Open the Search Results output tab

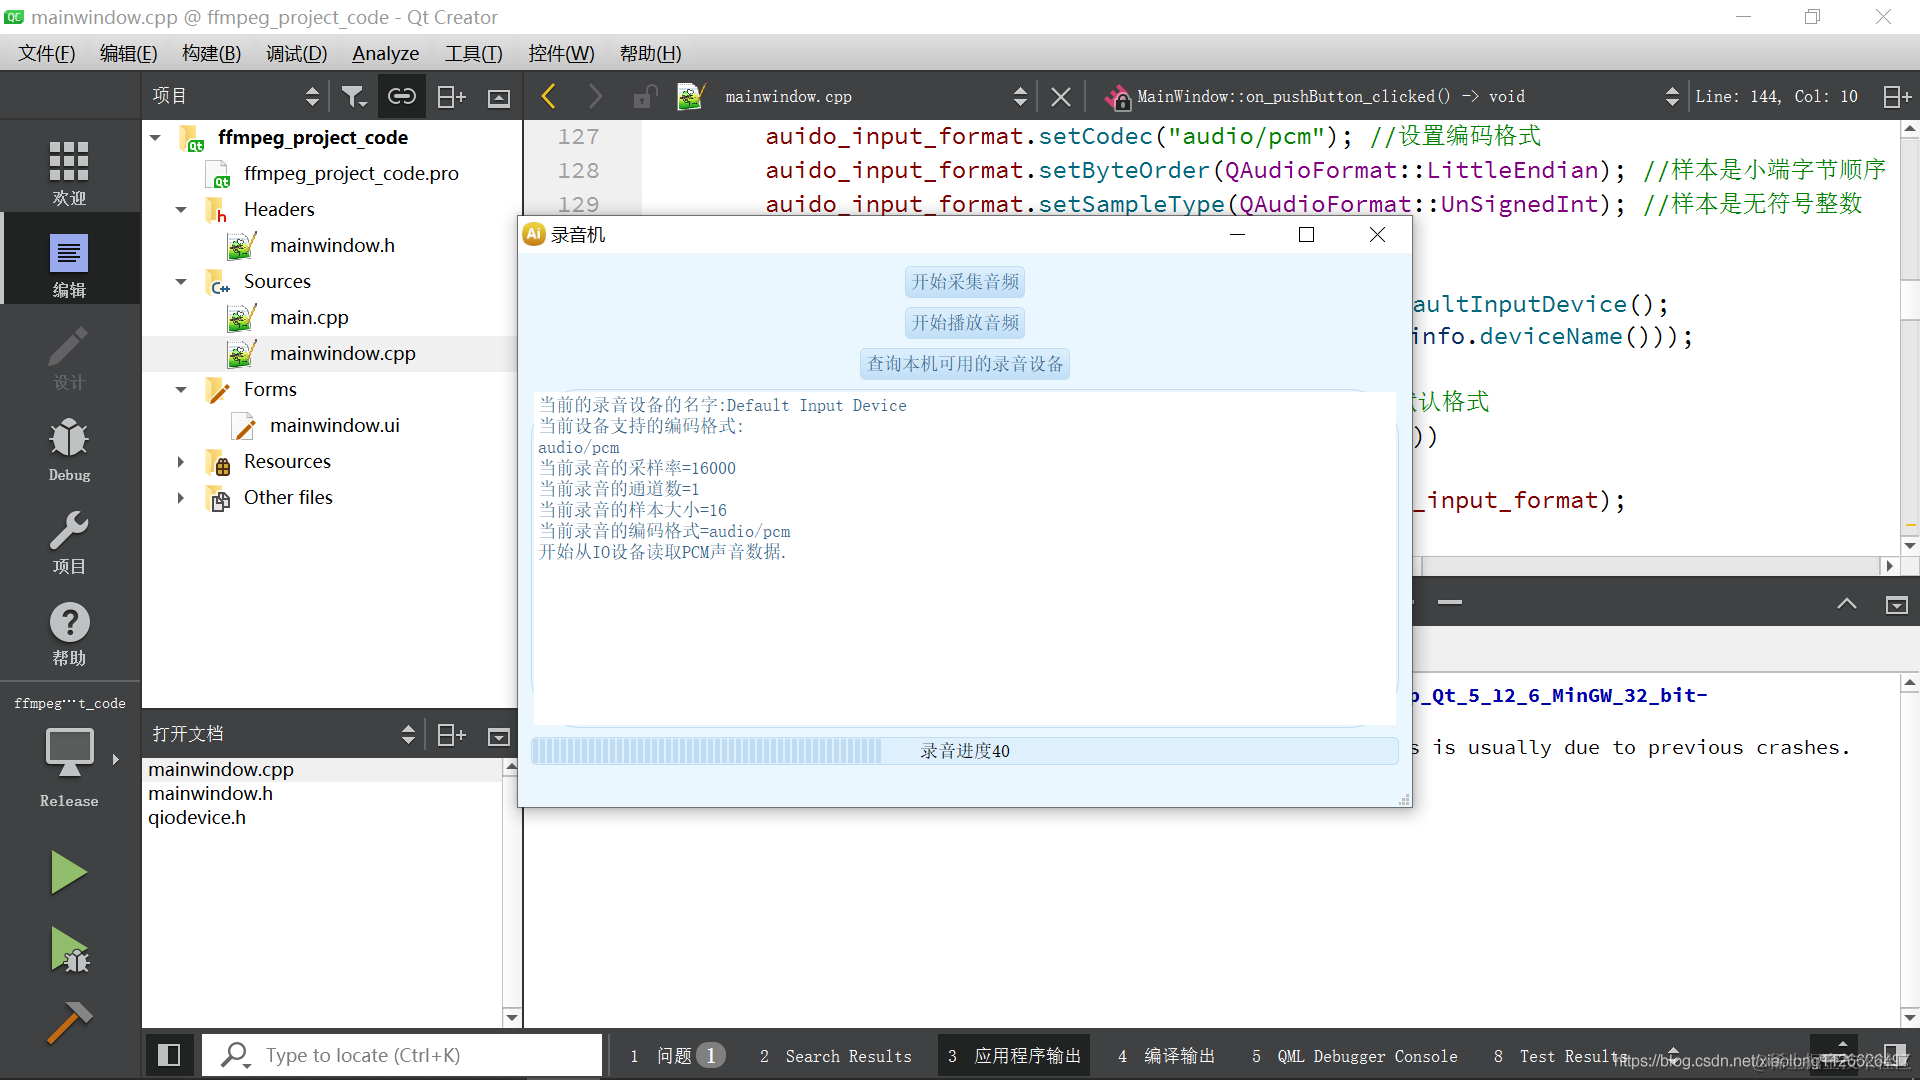pos(836,1056)
